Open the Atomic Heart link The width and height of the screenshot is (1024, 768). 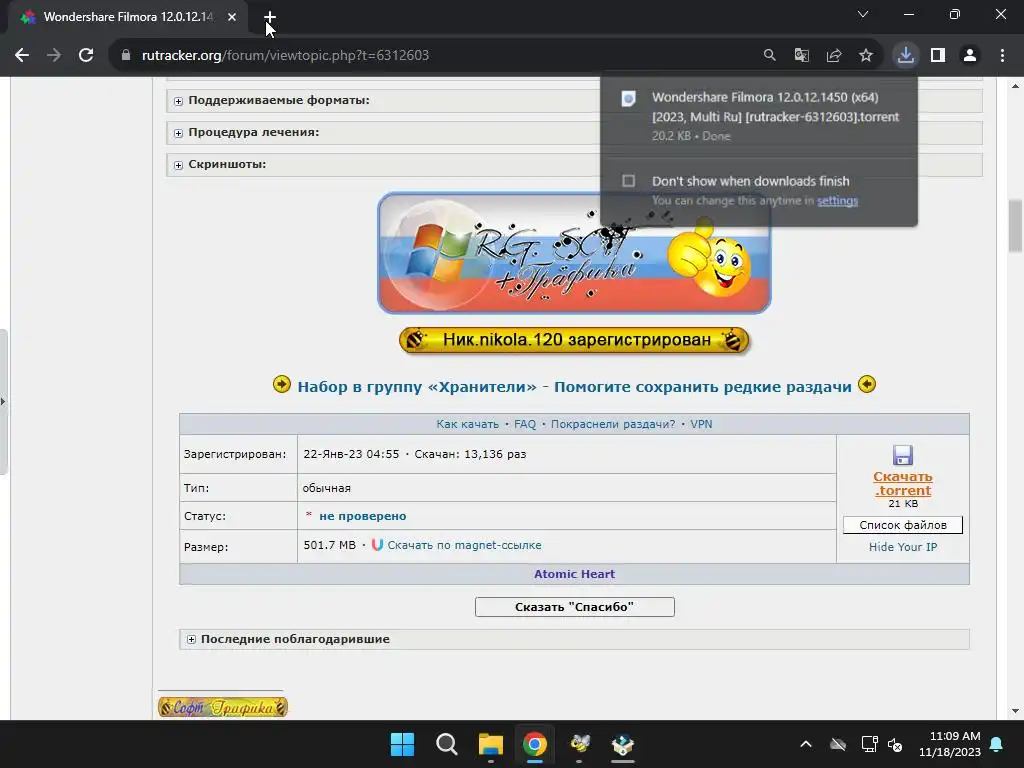[574, 574]
